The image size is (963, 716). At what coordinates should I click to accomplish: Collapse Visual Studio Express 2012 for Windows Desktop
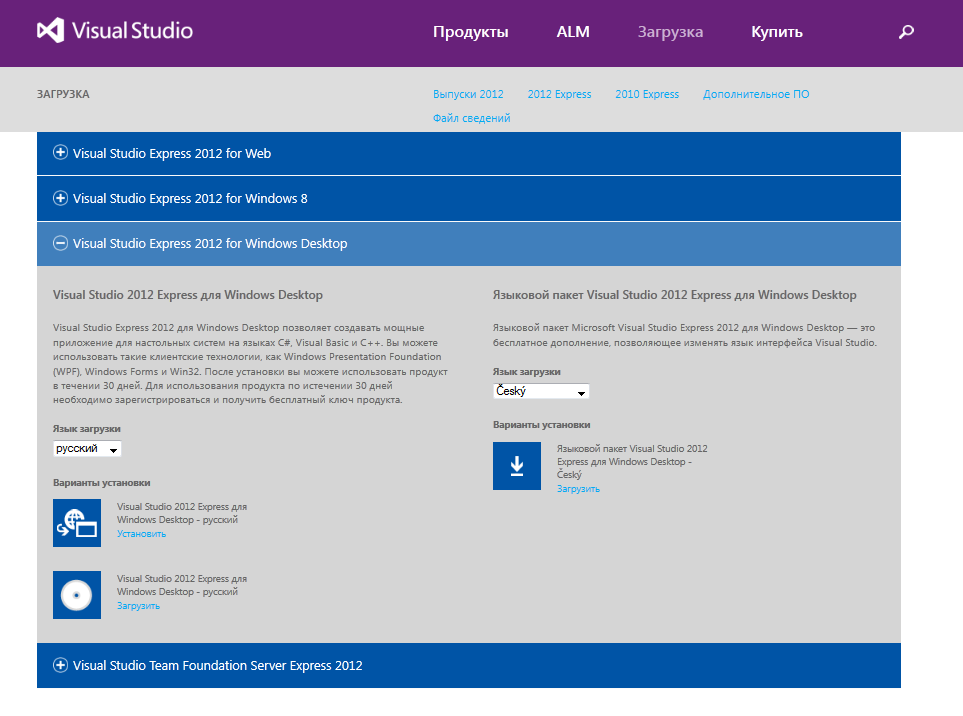coord(210,243)
